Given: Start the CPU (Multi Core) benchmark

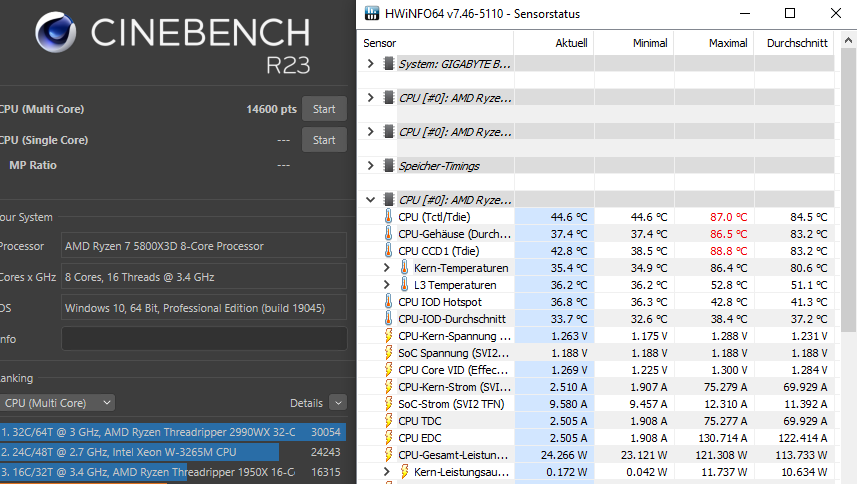Looking at the screenshot, I should point(324,109).
